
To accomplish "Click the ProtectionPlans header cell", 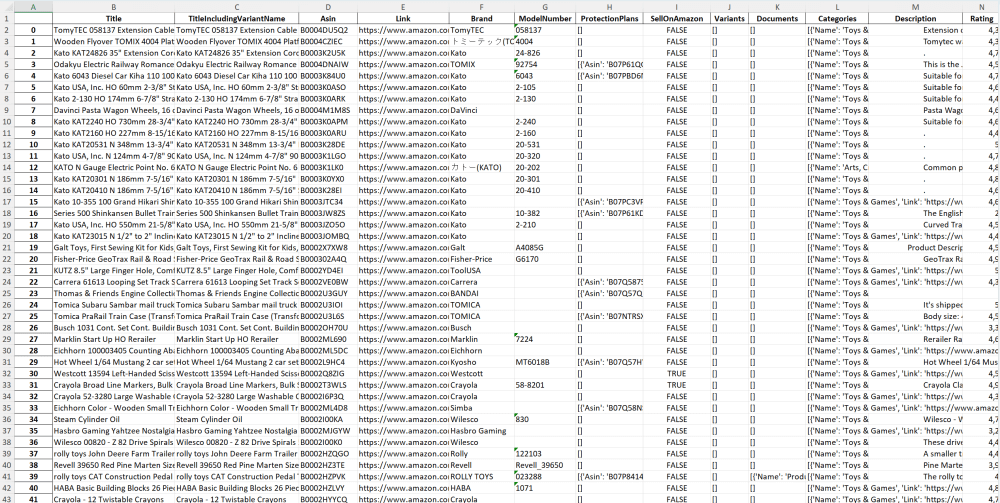I will tap(610, 18).
